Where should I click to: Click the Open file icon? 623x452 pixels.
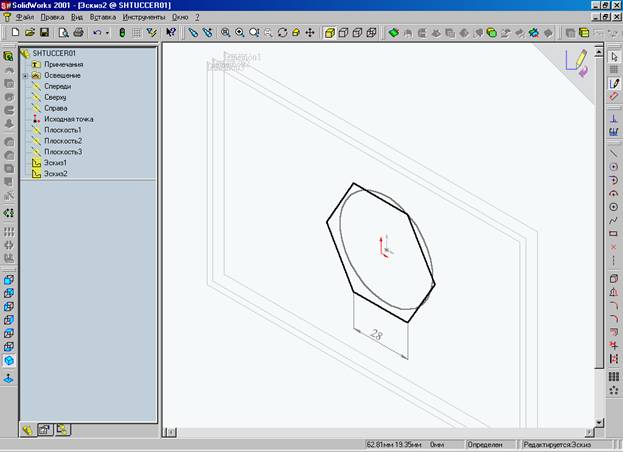pos(31,33)
